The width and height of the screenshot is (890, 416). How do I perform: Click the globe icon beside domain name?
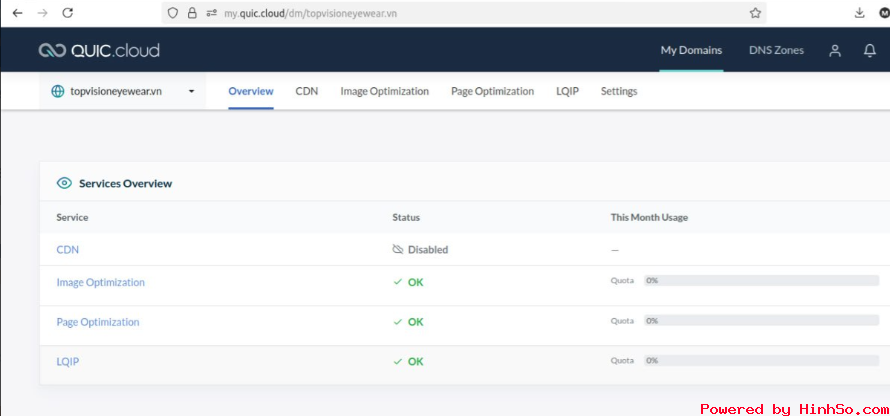[58, 91]
